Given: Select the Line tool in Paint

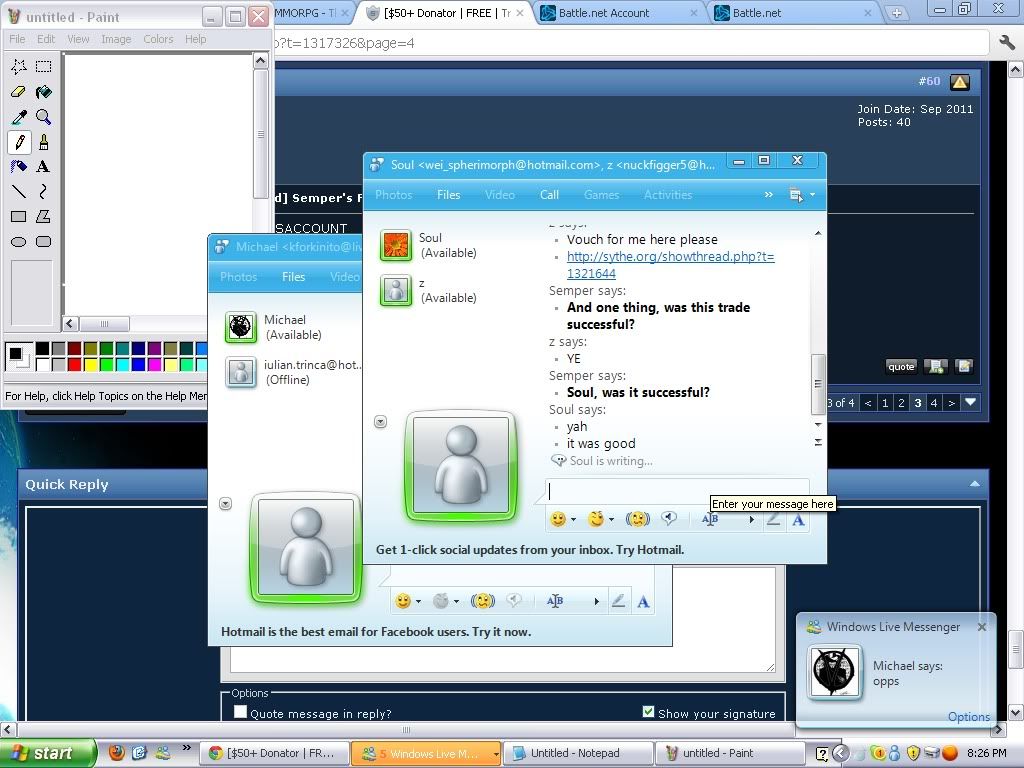Looking at the screenshot, I should click(x=19, y=191).
